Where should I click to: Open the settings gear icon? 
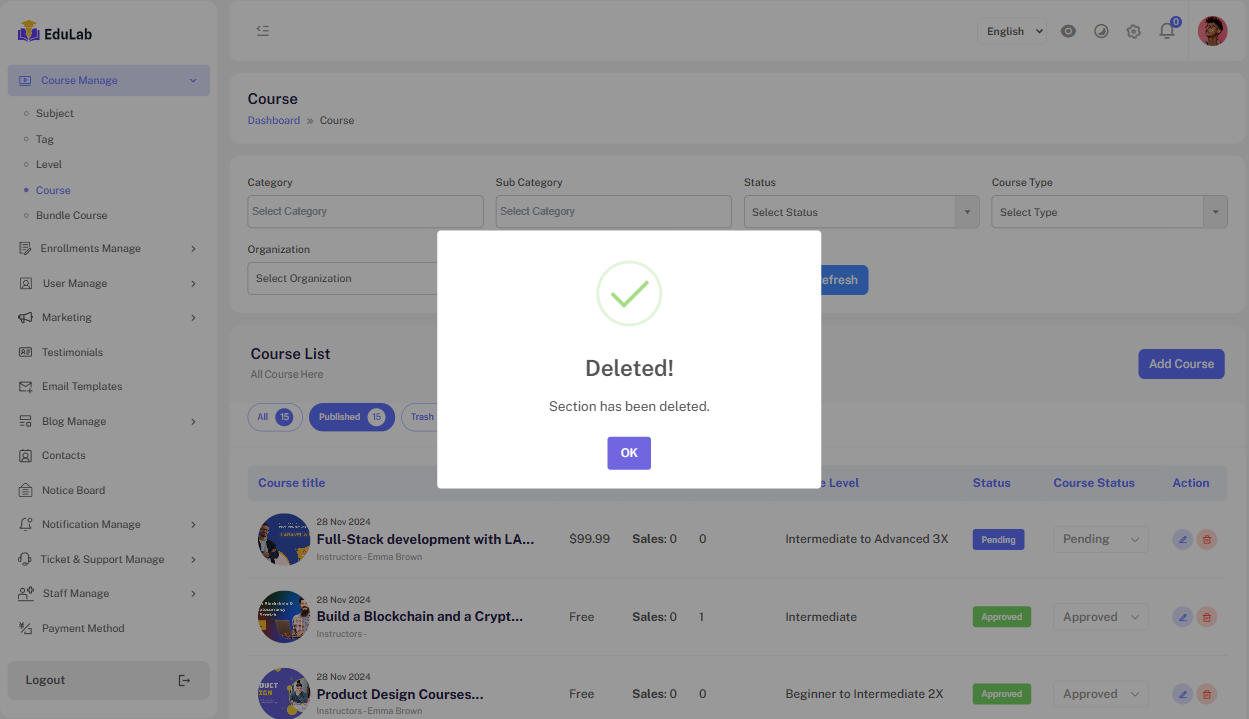1133,31
